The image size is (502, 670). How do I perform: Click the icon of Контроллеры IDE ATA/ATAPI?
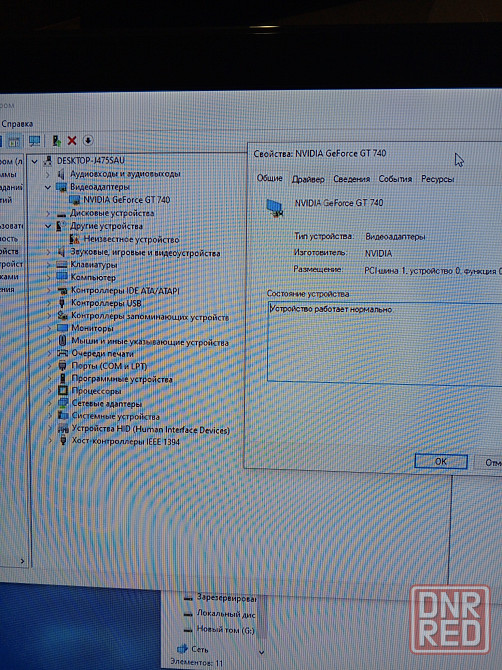coord(62,291)
